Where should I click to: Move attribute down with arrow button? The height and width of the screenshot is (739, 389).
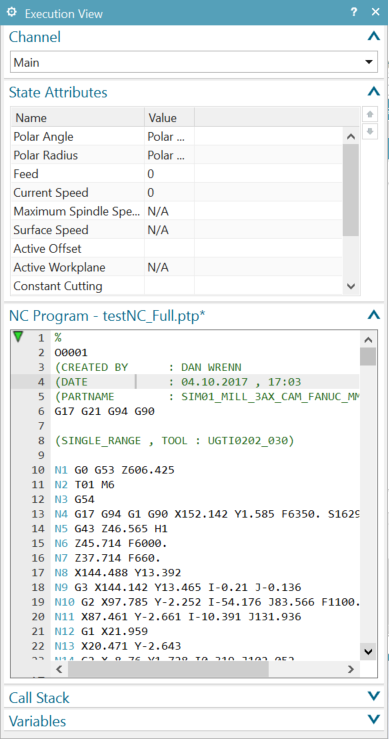(x=370, y=132)
